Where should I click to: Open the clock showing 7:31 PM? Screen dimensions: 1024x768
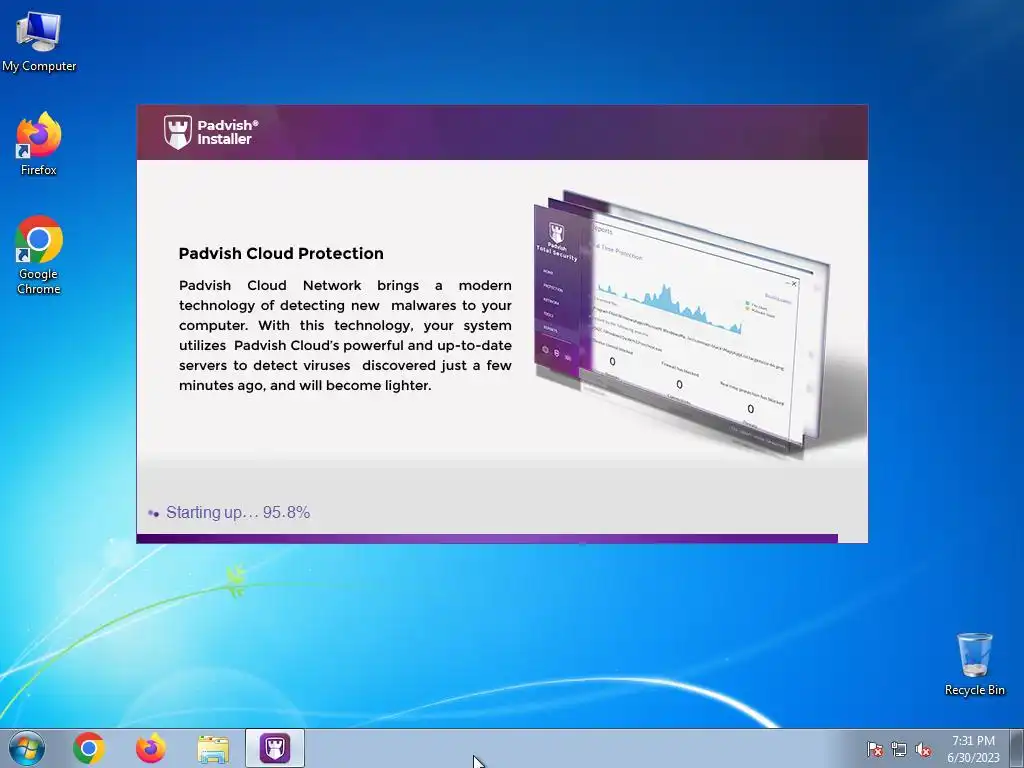[x=973, y=749]
